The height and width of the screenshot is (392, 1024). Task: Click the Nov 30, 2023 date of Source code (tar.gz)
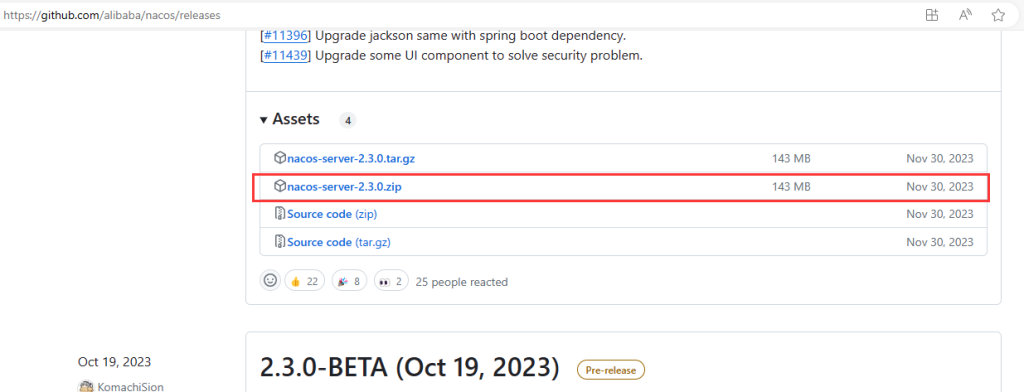tap(940, 242)
